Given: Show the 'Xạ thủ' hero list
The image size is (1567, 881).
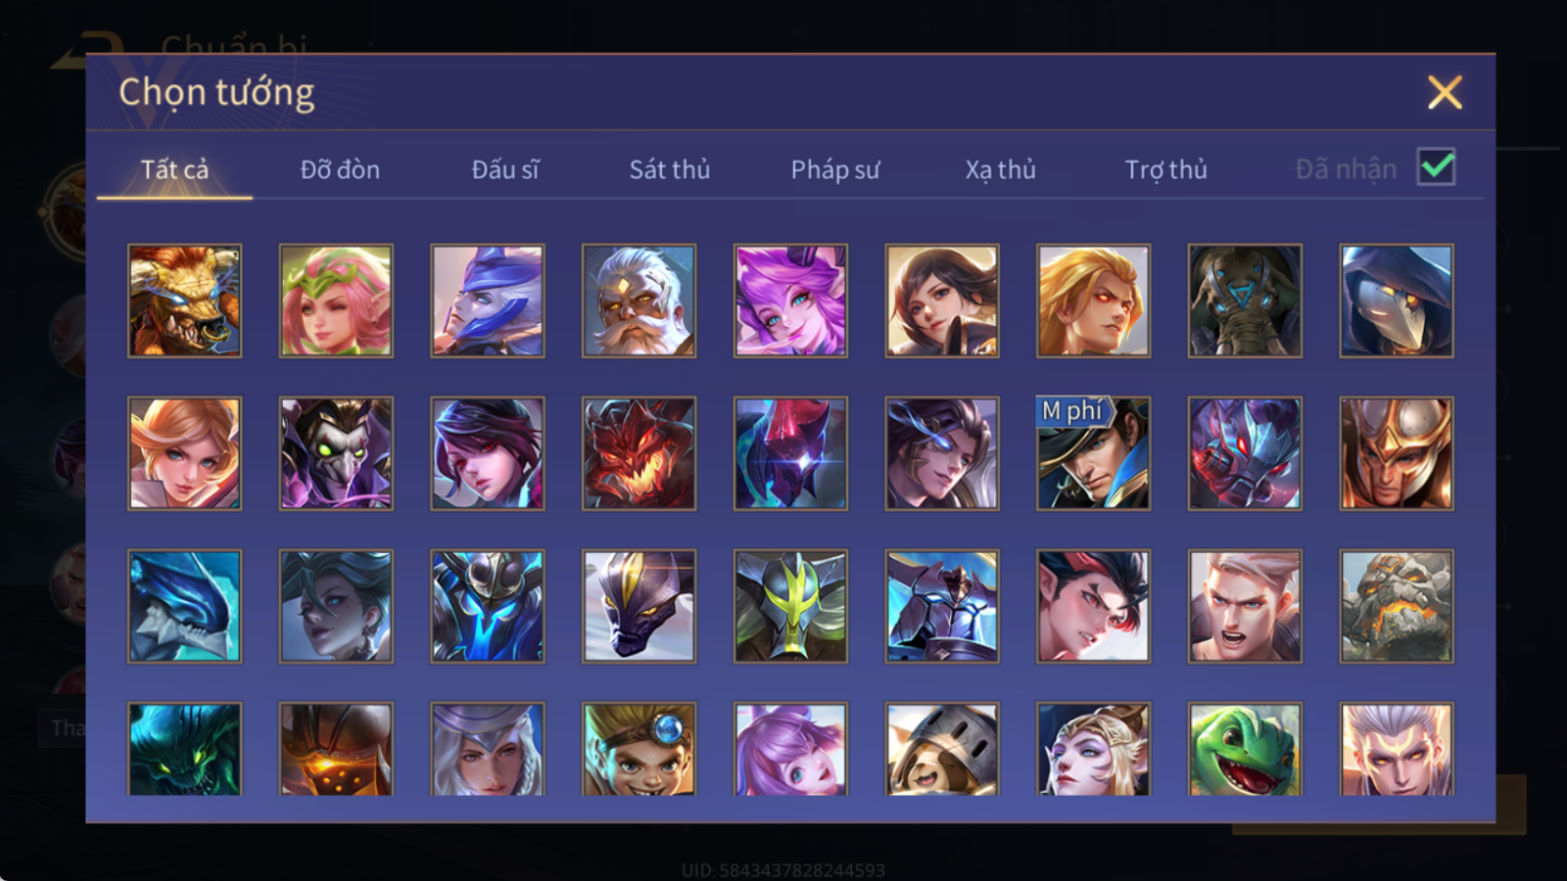Looking at the screenshot, I should (1000, 170).
